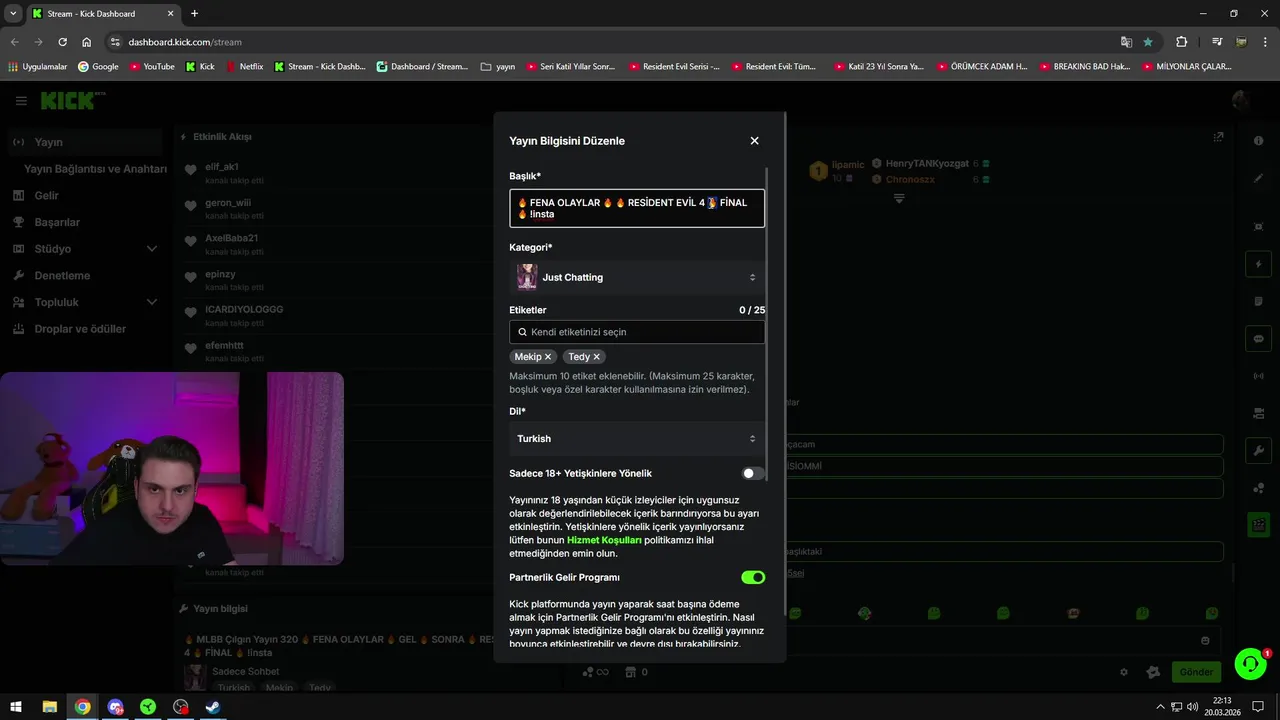
Task: Open Steam from the taskbar
Action: coord(213,707)
